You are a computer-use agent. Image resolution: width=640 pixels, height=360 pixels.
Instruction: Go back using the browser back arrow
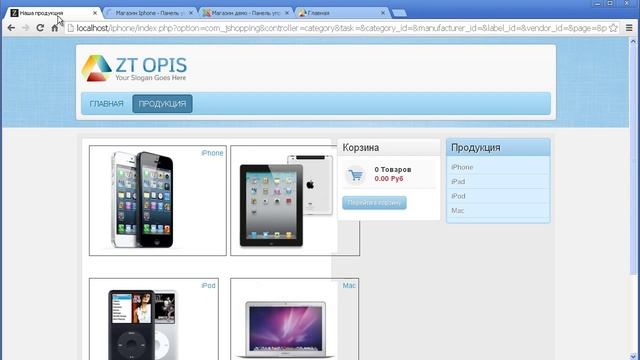(11, 28)
